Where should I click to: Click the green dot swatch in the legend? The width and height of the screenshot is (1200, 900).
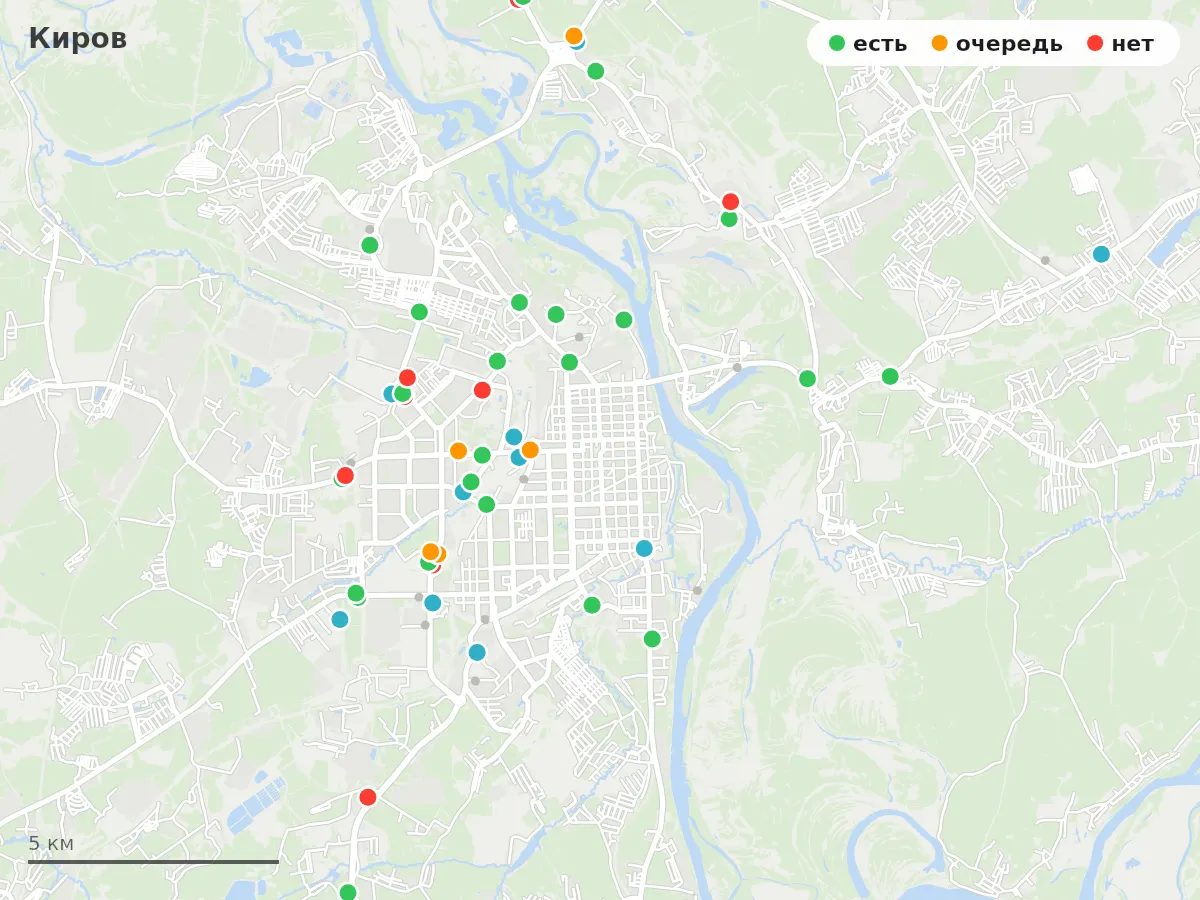[x=838, y=44]
